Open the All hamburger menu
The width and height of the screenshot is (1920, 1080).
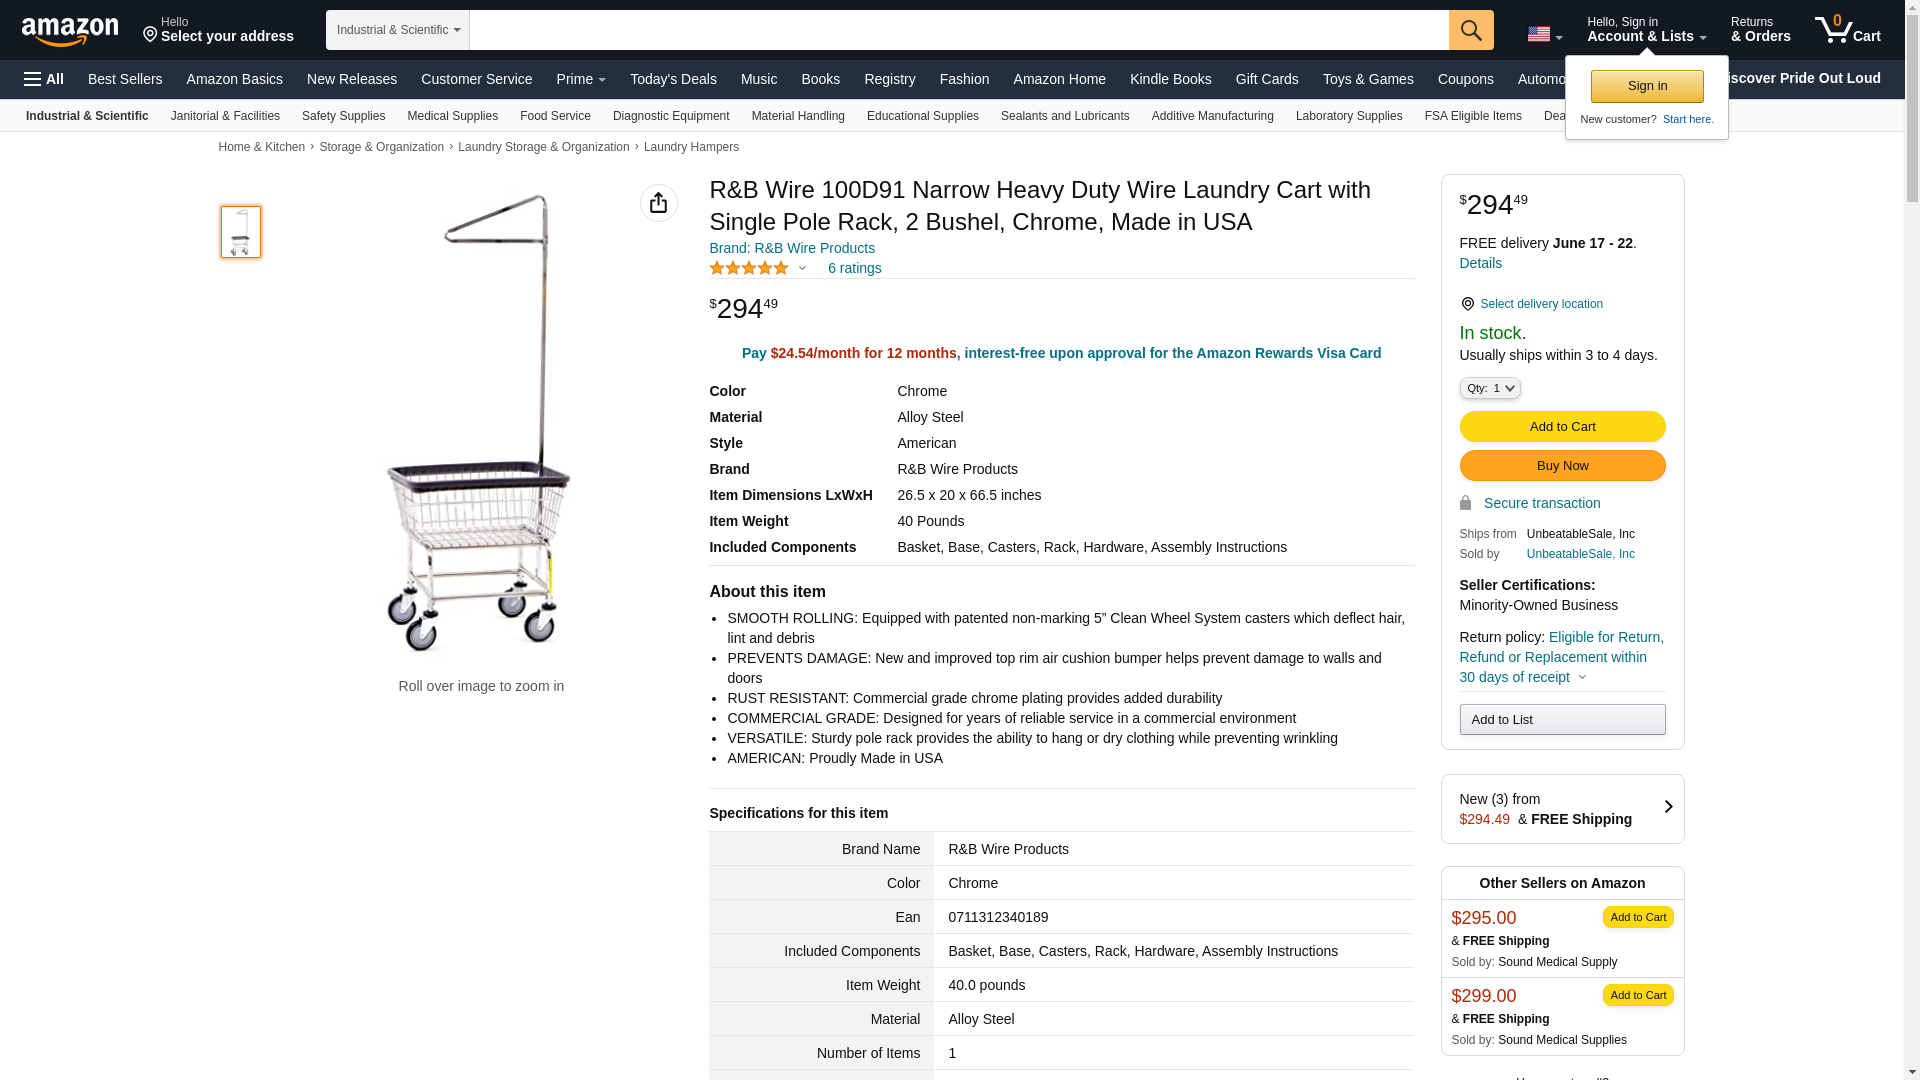(x=44, y=79)
